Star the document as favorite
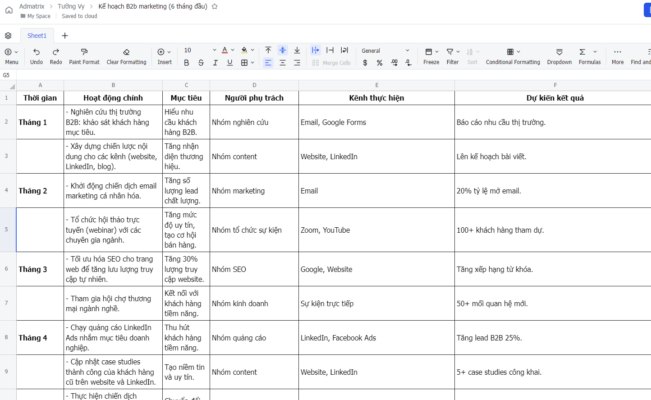The height and width of the screenshot is (400, 651). click(x=215, y=6)
